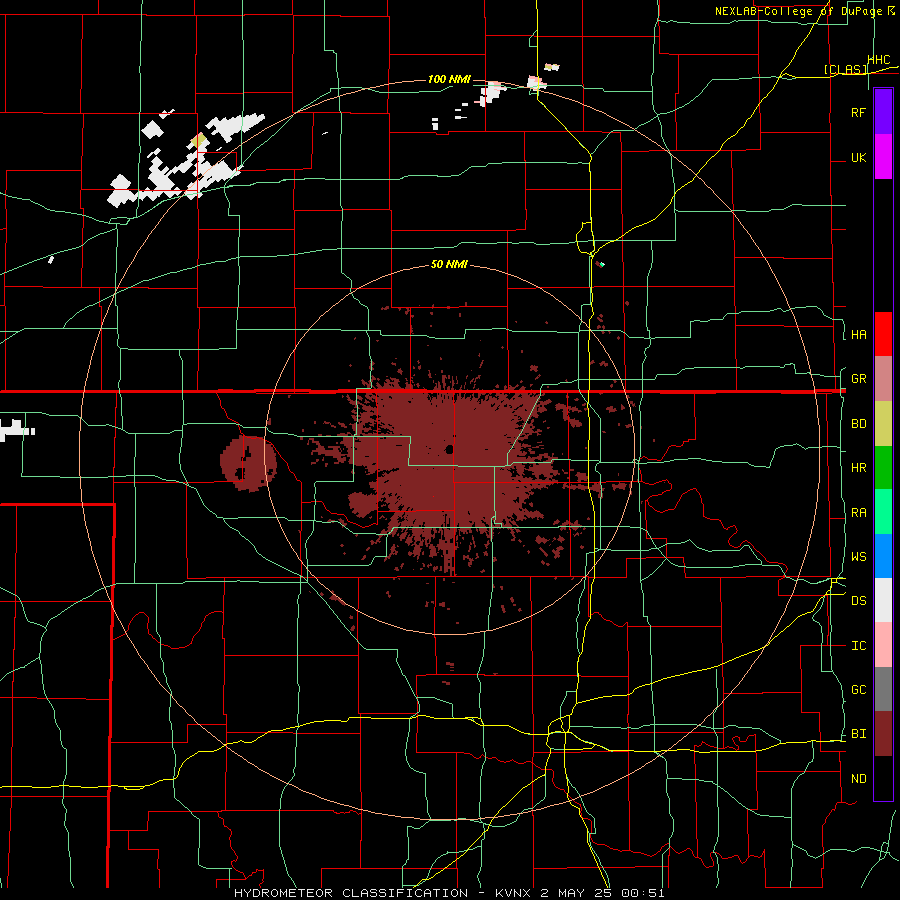This screenshot has width=900, height=900.
Task: Click the 50 NMI range ring label
Action: coord(449,264)
